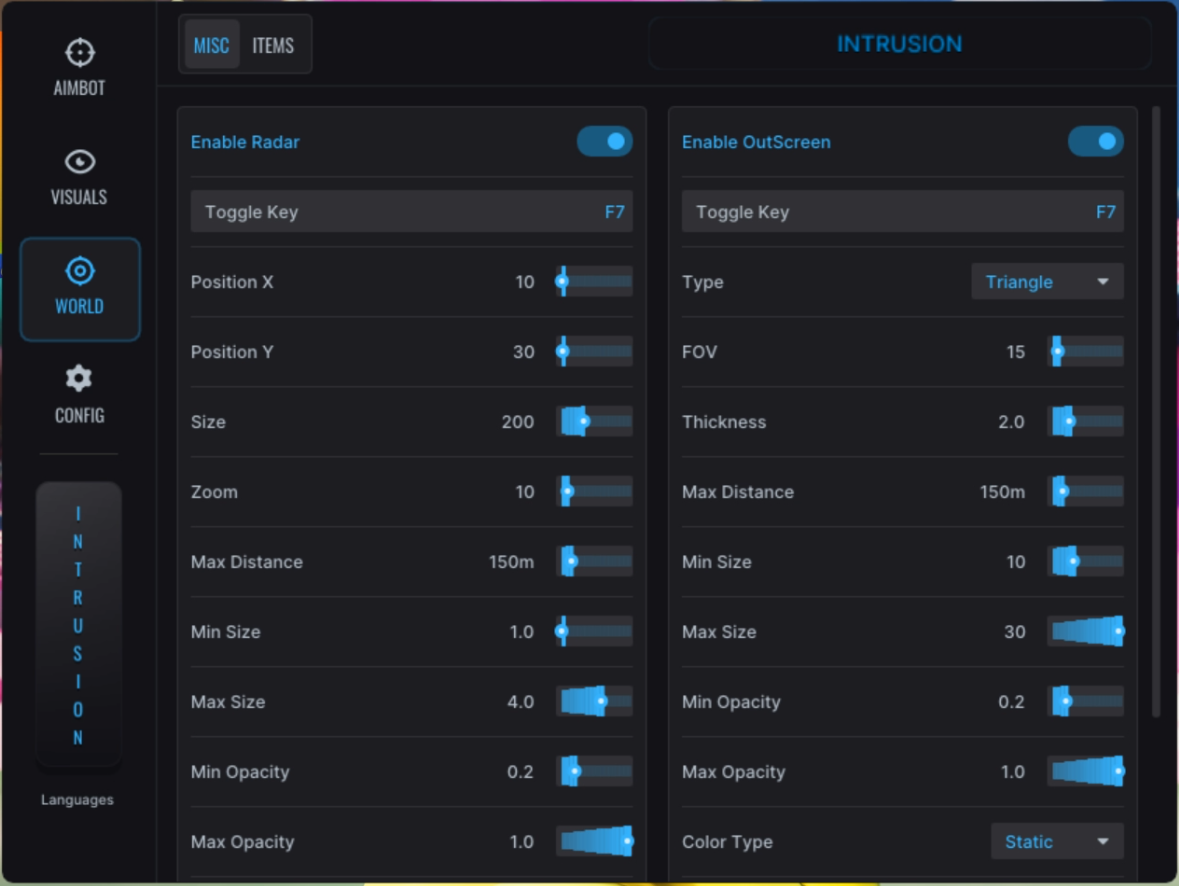Set the Radar Zoom slider
The height and width of the screenshot is (886, 1179).
coord(594,492)
